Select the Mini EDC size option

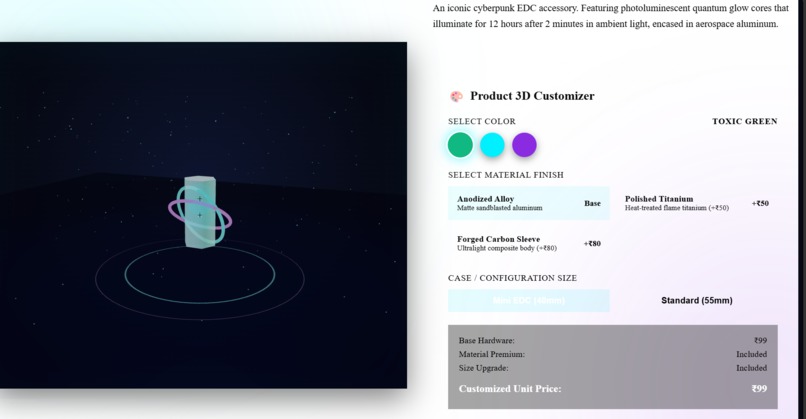click(x=528, y=300)
